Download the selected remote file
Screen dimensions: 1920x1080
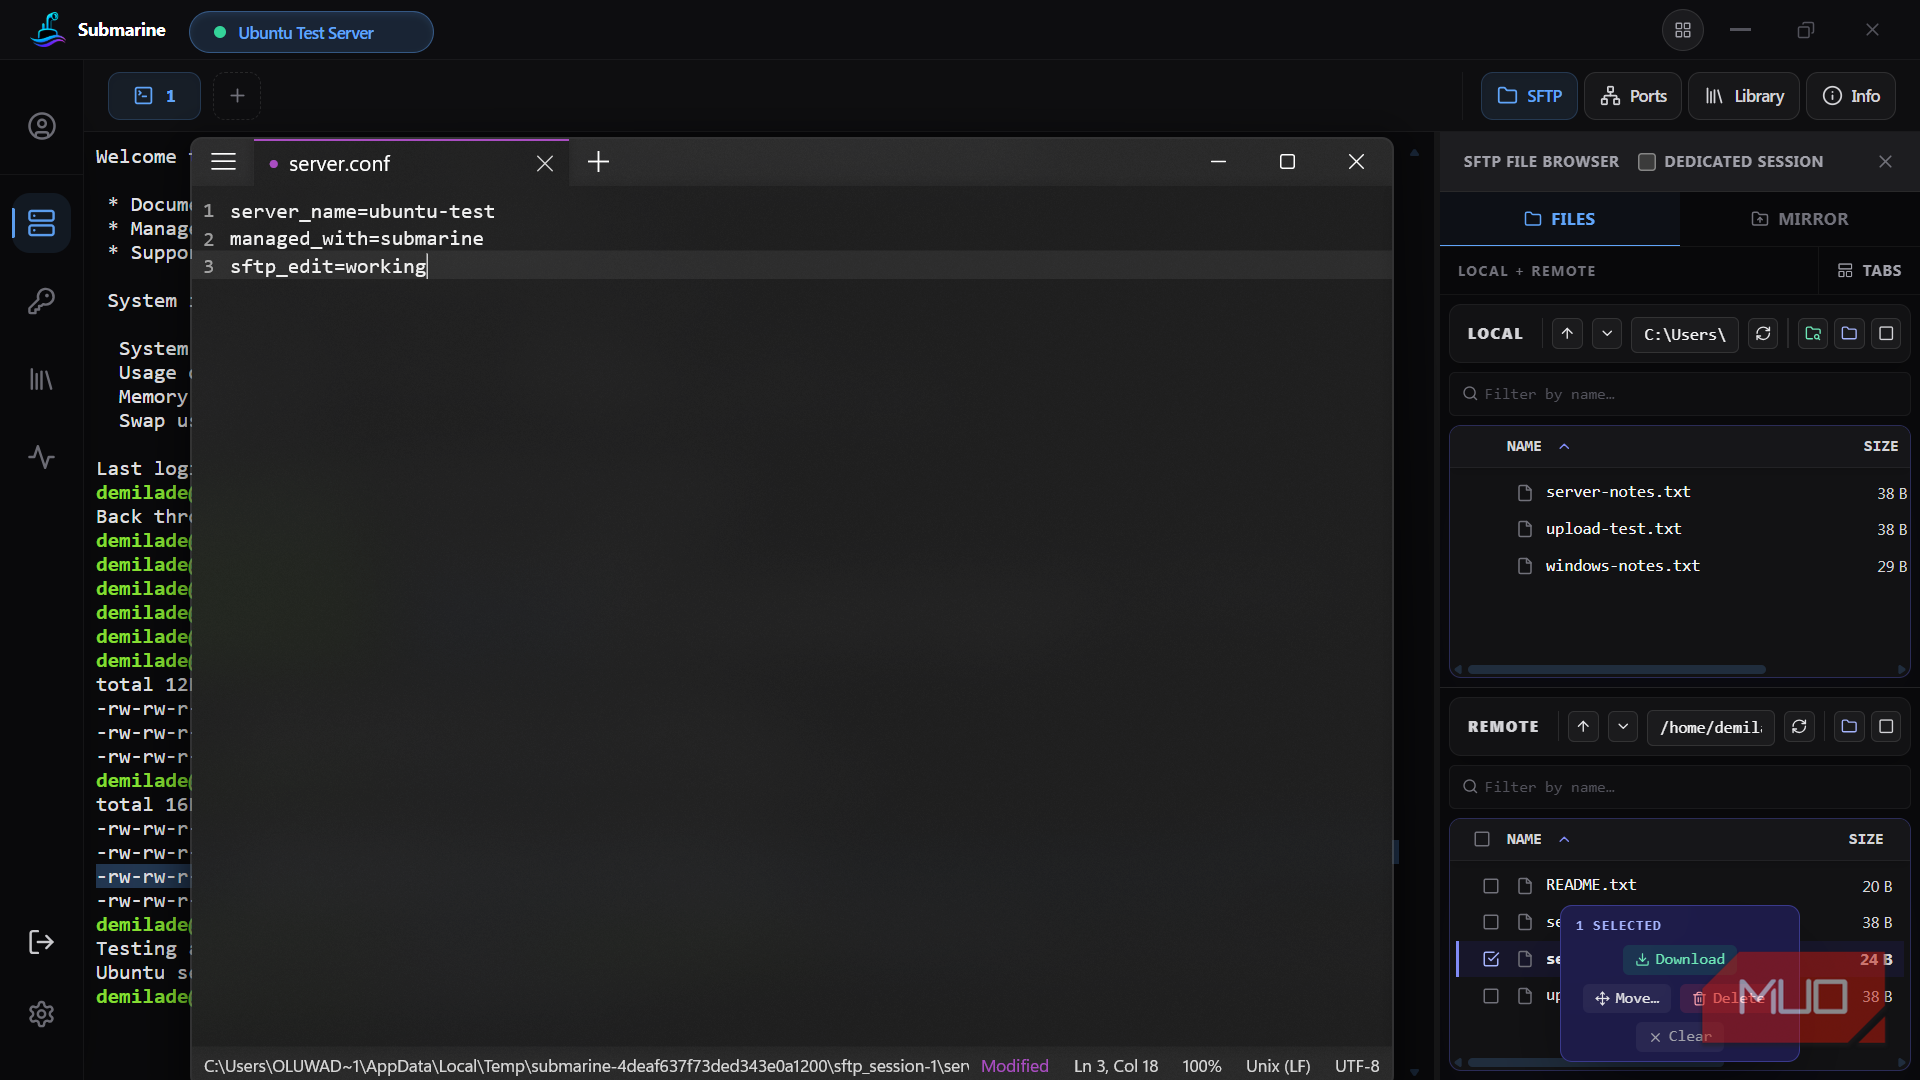(x=1680, y=959)
